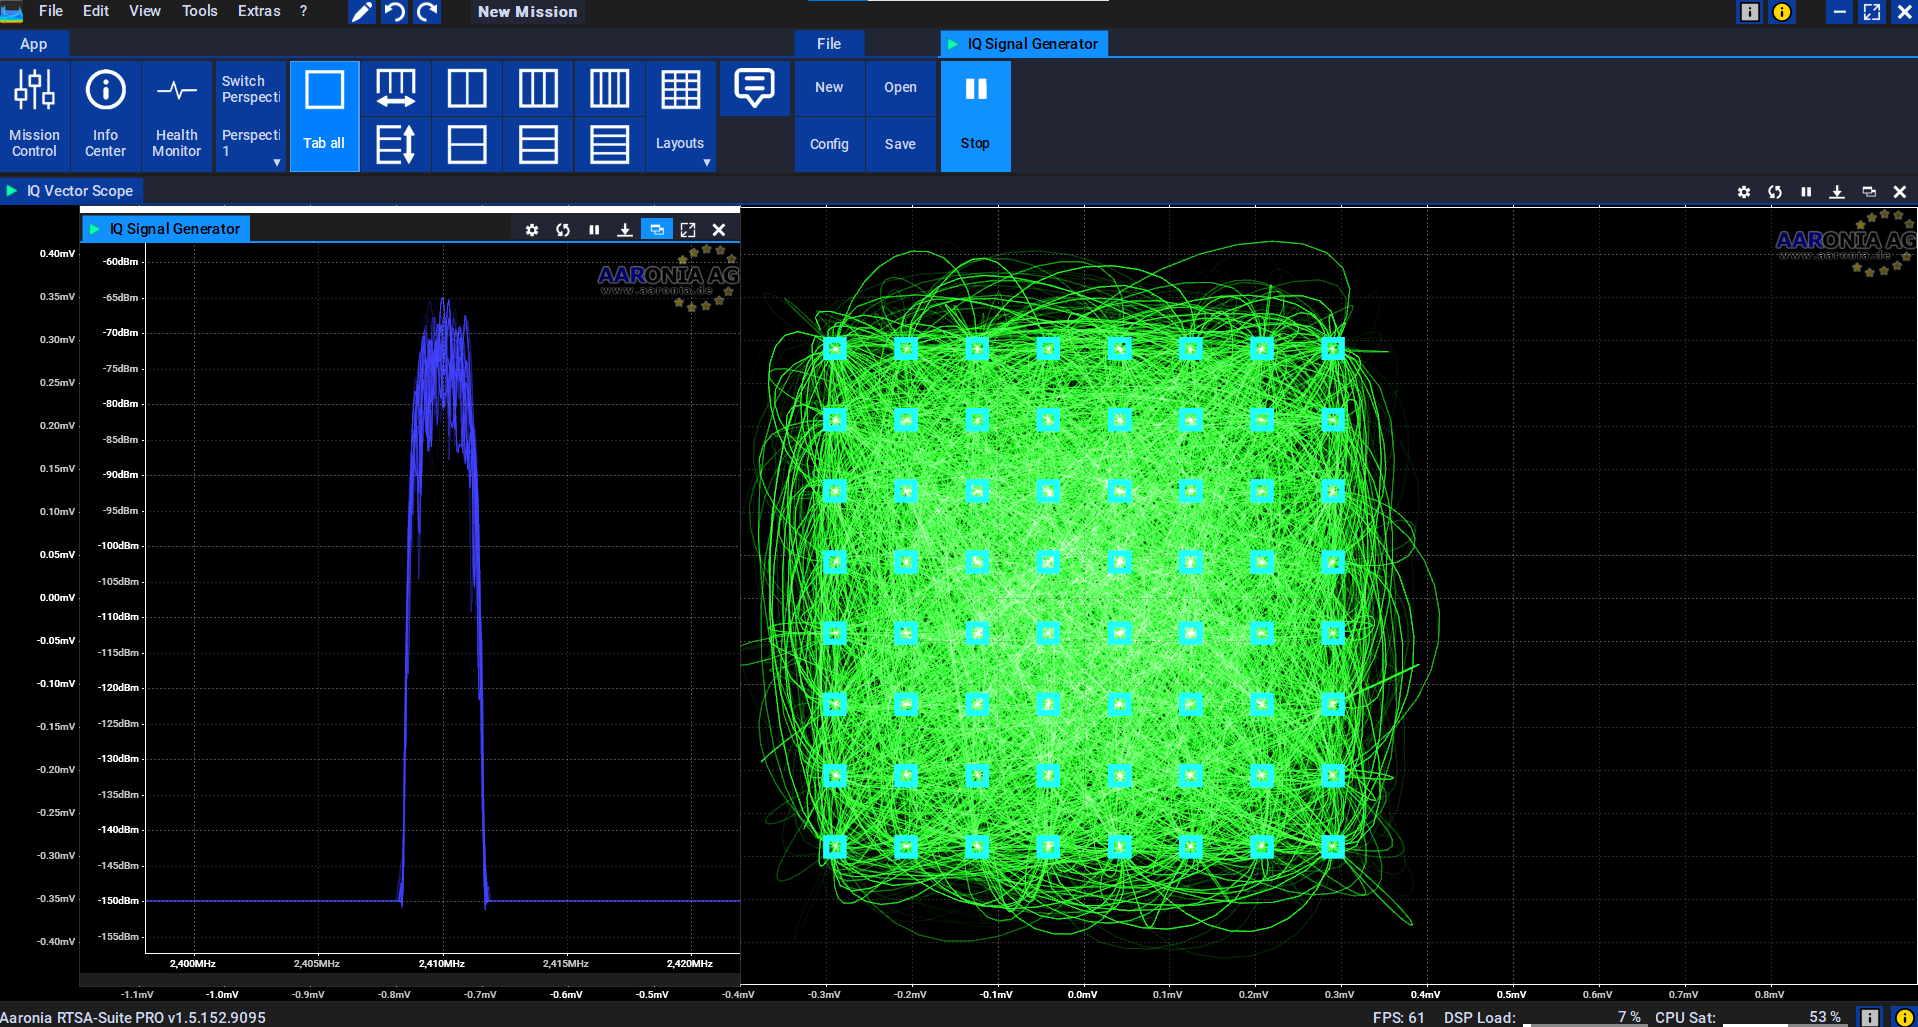Select the IQ Vector Scope tab
1918x1027 pixels.
click(71, 191)
